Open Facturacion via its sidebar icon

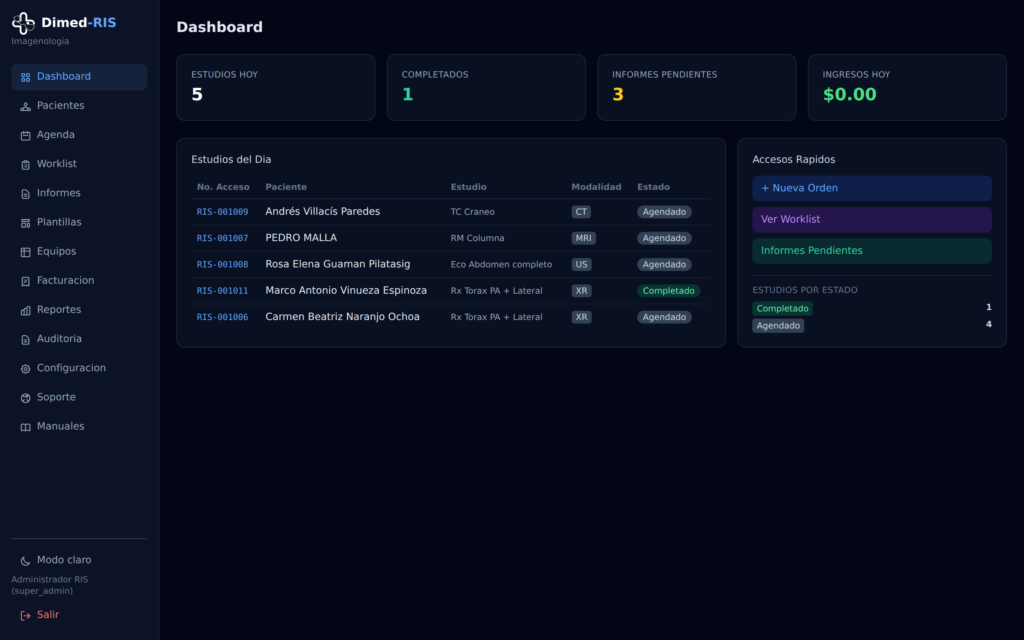[25, 281]
